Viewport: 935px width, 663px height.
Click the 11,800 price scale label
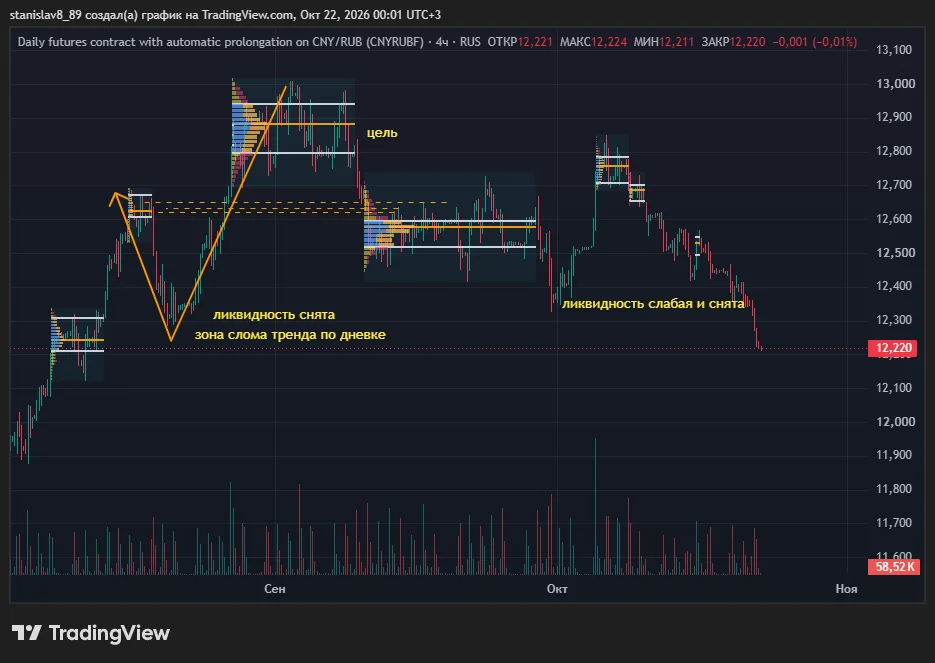[894, 489]
